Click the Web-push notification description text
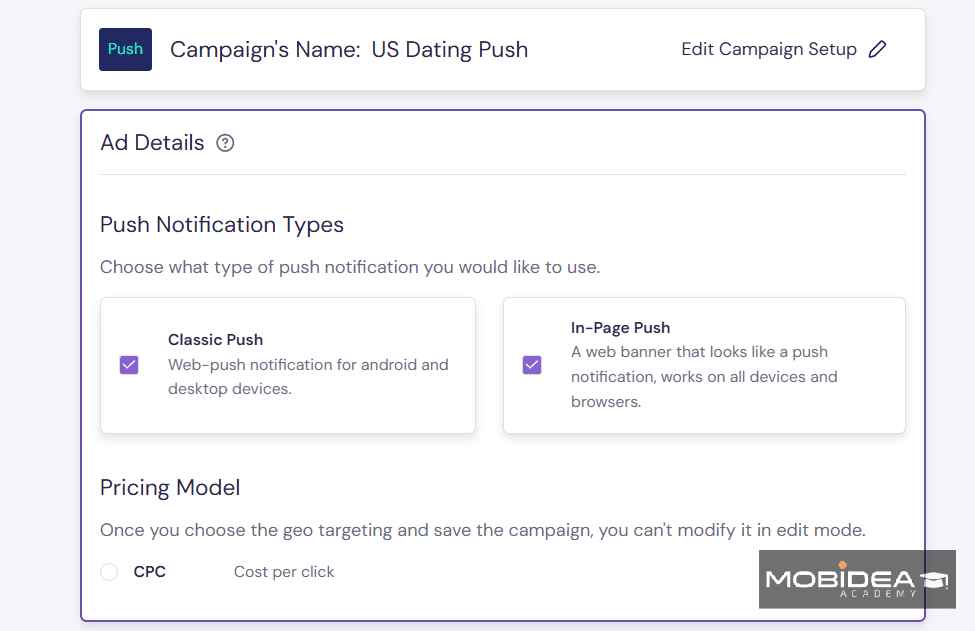 tap(308, 377)
